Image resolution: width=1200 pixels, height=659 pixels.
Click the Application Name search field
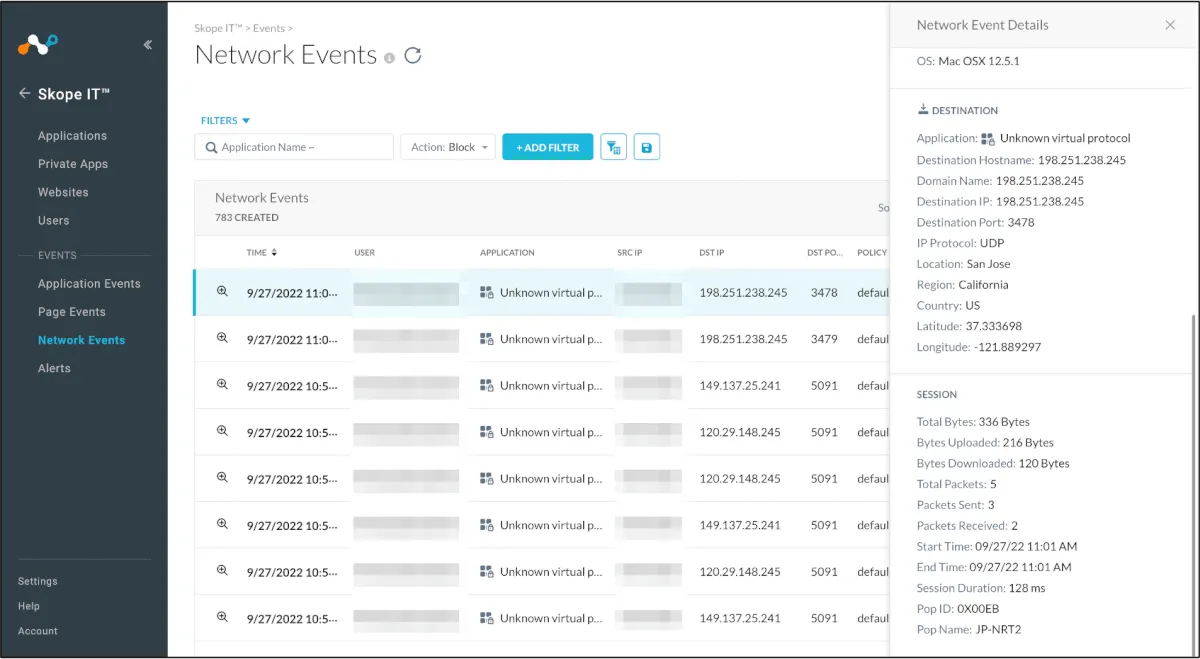click(294, 147)
